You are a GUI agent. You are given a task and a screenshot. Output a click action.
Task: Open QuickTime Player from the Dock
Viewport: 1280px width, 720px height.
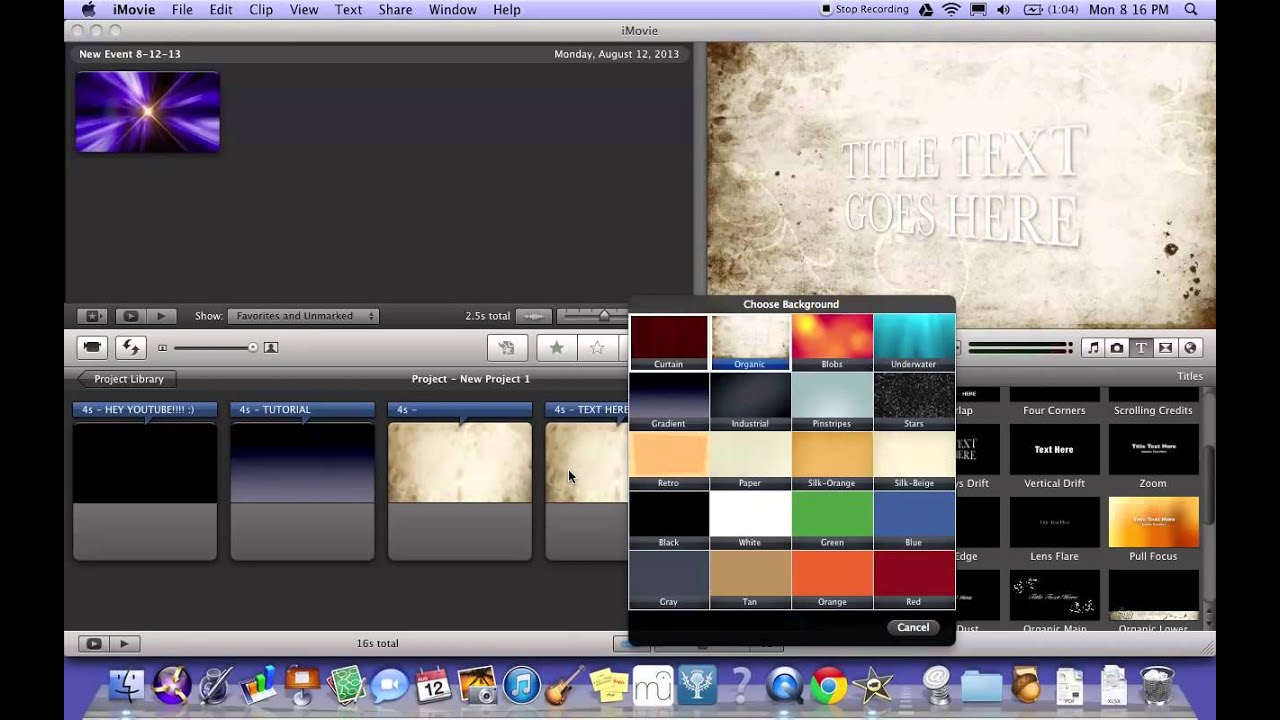(784, 686)
